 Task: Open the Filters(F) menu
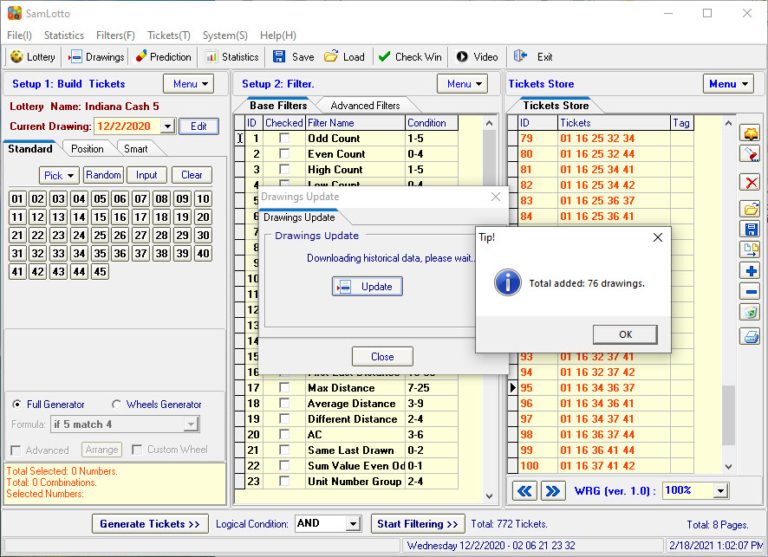[x=116, y=35]
